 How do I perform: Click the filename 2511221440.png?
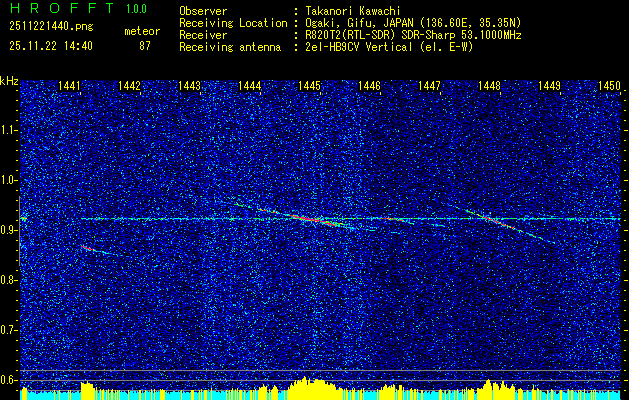(x=51, y=27)
